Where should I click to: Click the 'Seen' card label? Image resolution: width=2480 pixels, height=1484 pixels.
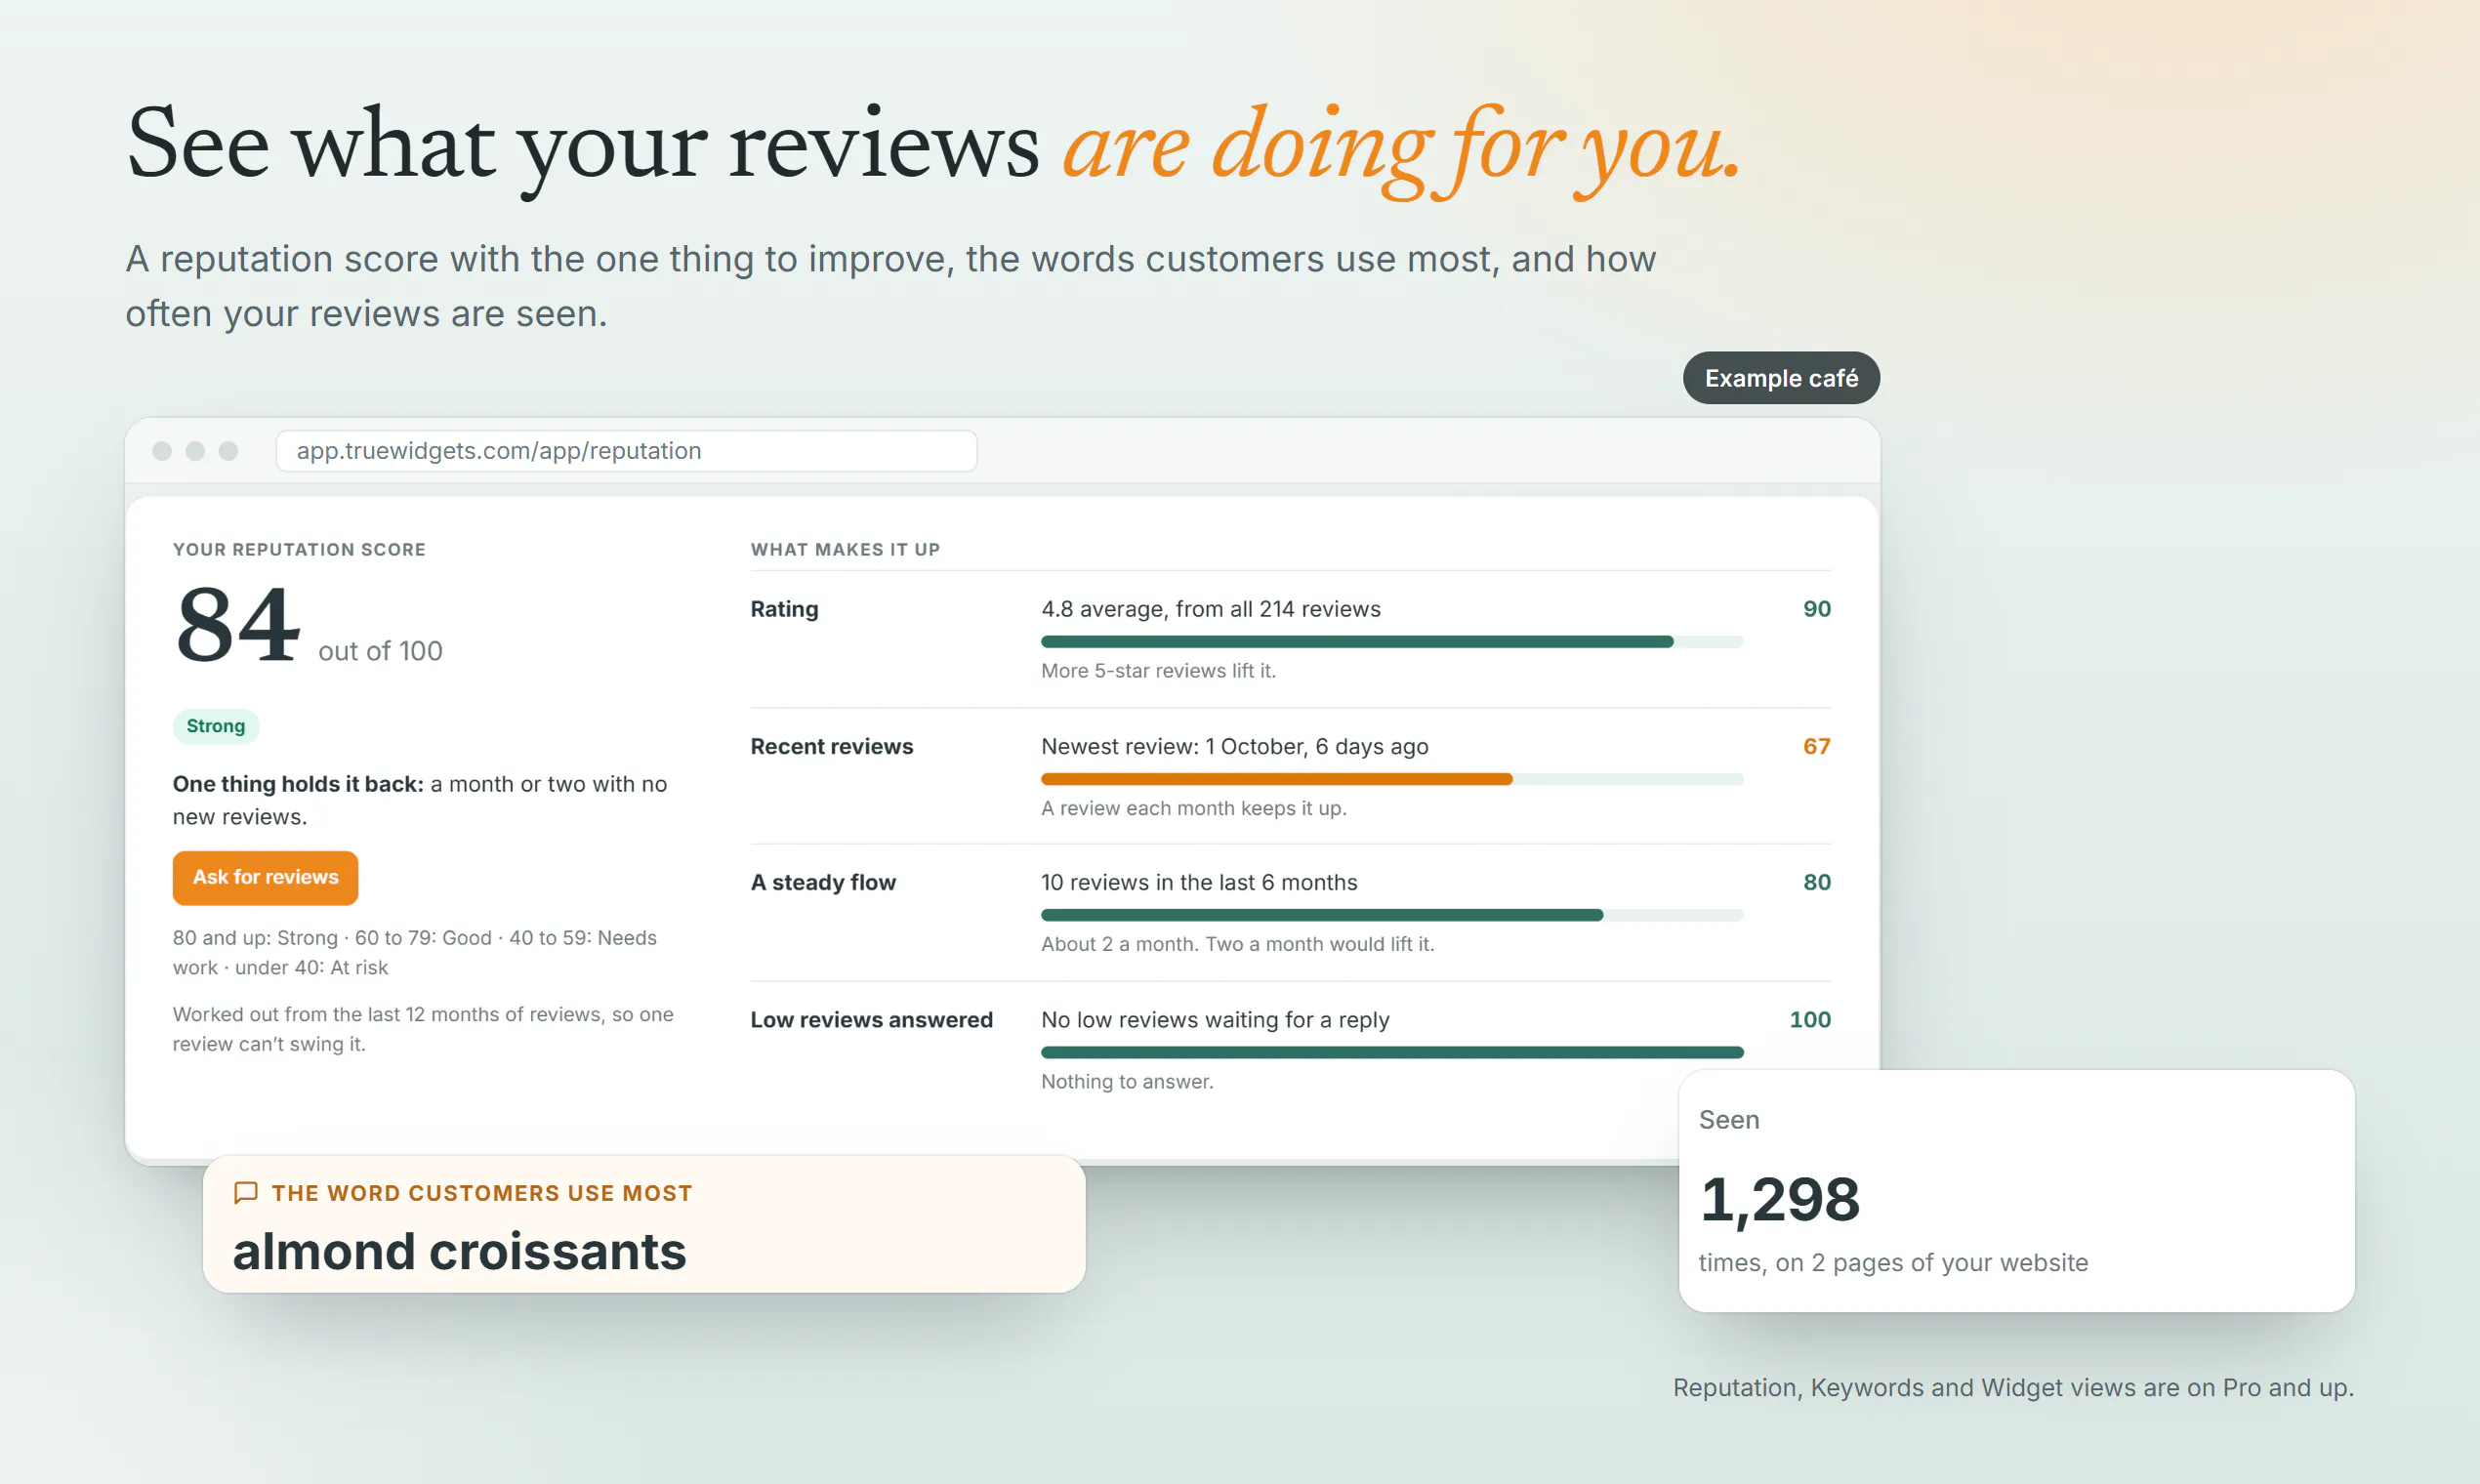click(1729, 1119)
